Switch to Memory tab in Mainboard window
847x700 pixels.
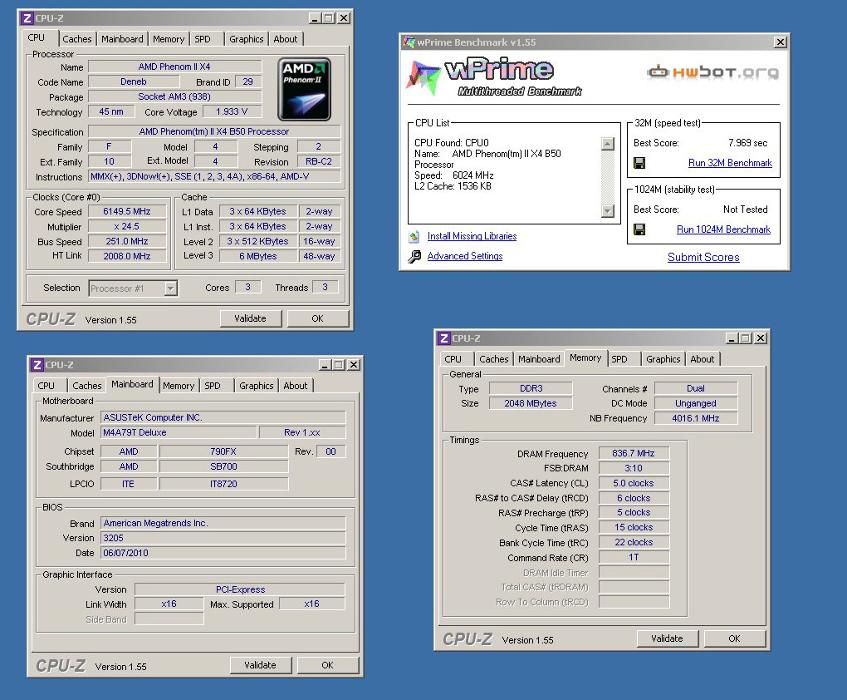178,386
